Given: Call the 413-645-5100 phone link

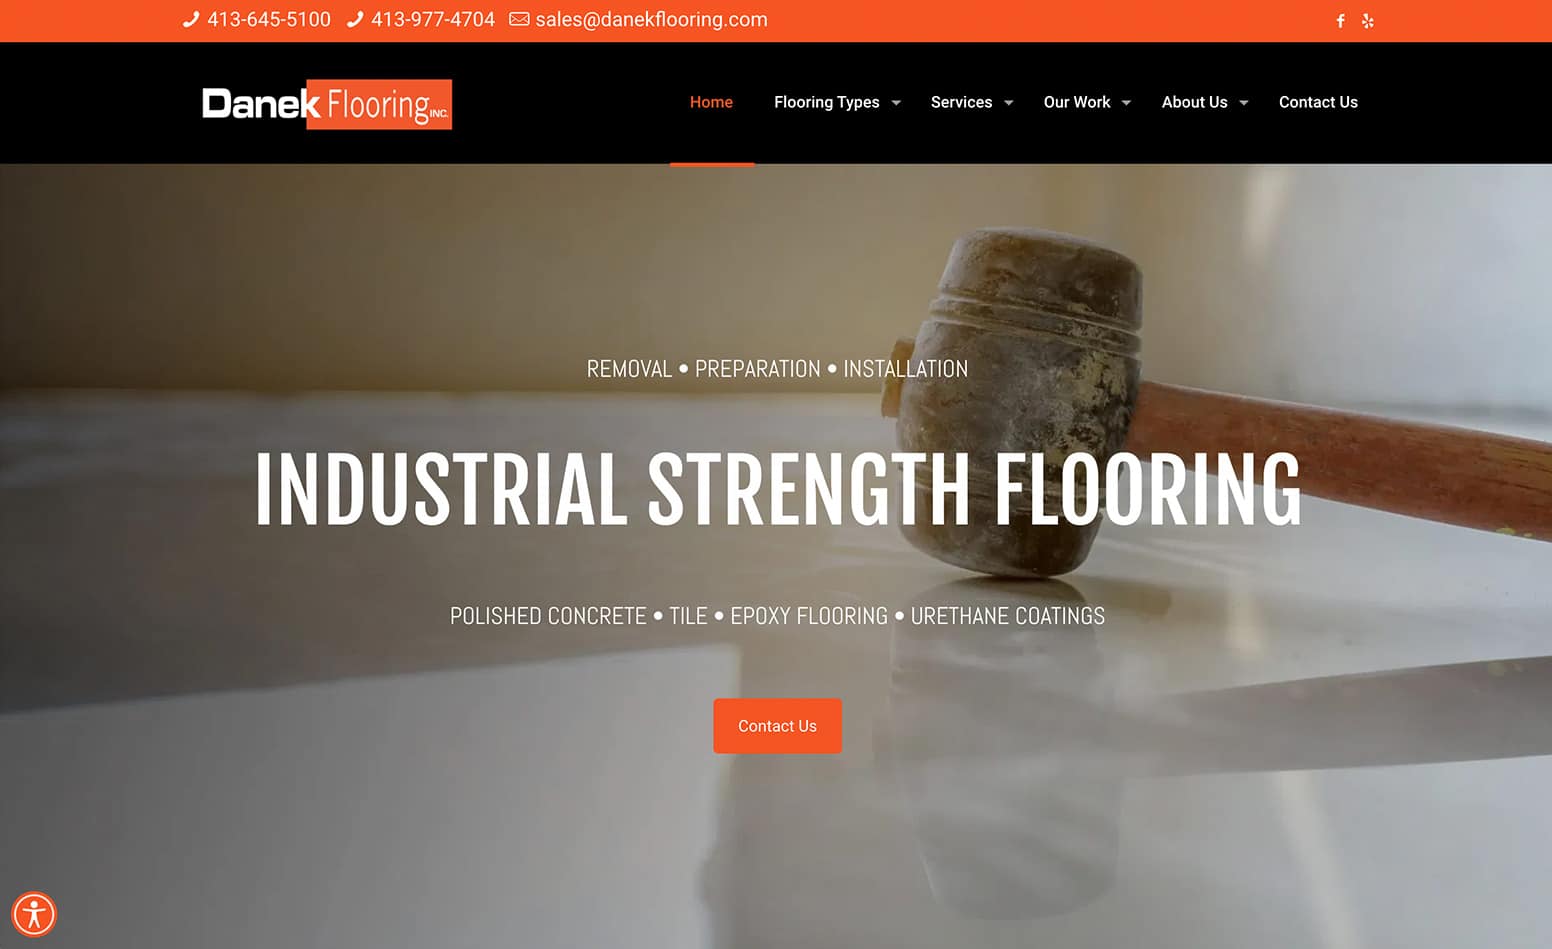Looking at the screenshot, I should point(269,19).
